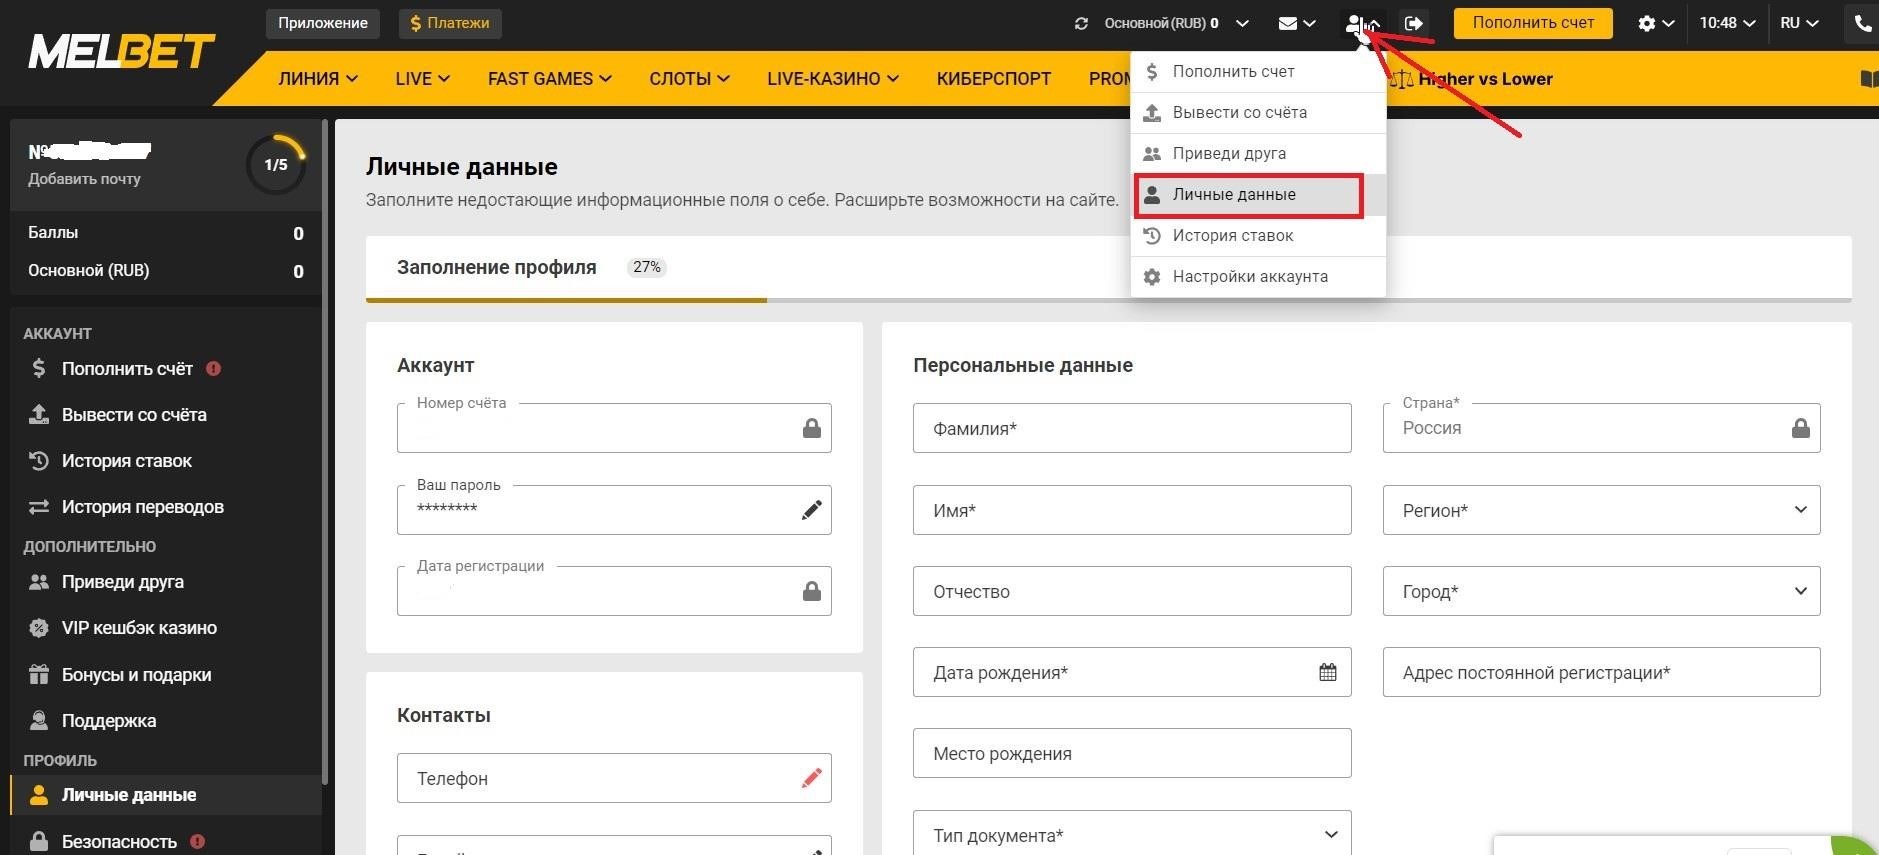1879x855 pixels.
Task: Click the 1/5 profile progress circle
Action: [x=276, y=164]
